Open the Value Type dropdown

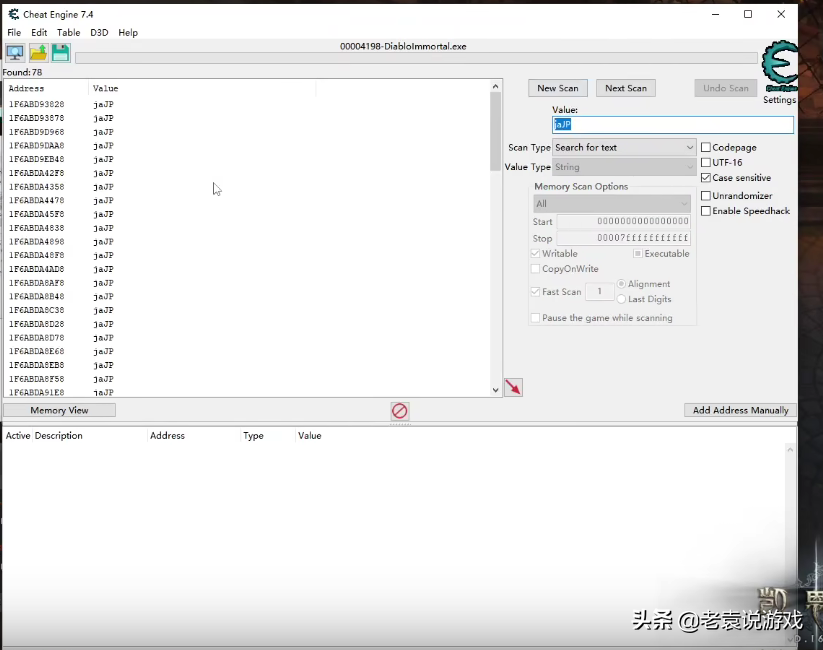click(x=624, y=168)
